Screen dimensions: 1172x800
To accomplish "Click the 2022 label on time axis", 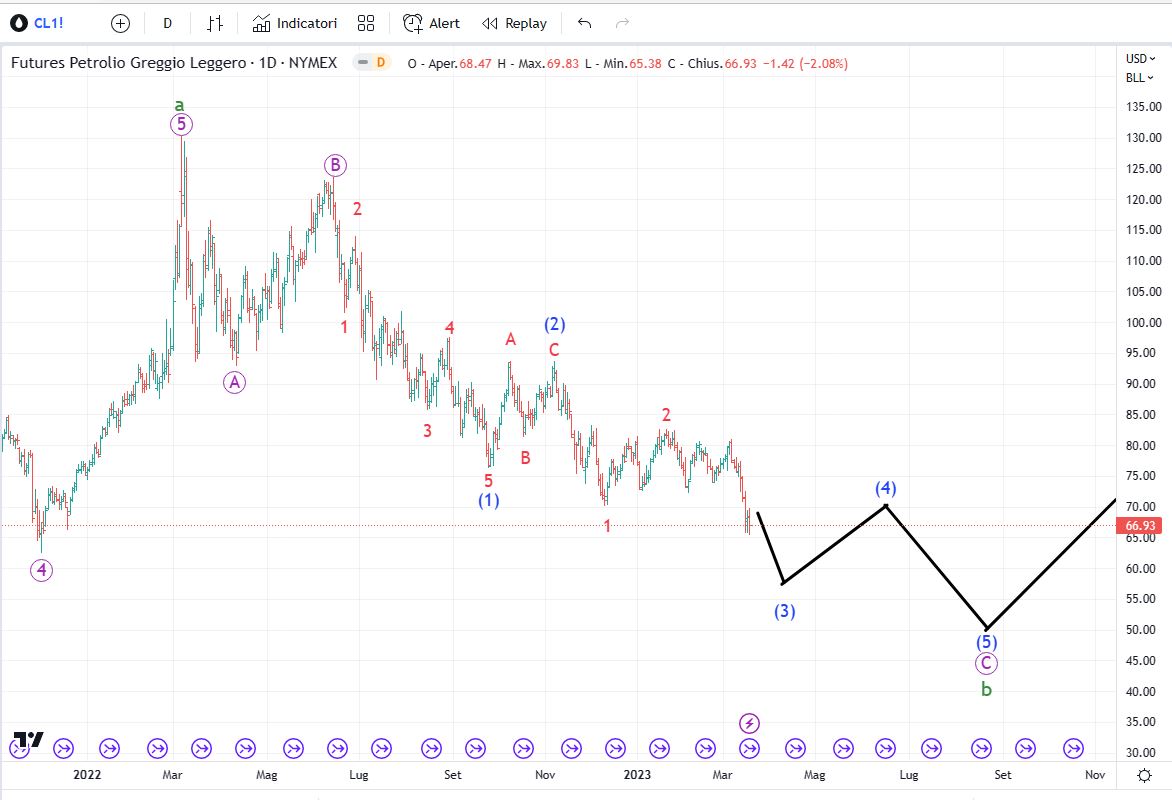I will click(x=87, y=775).
